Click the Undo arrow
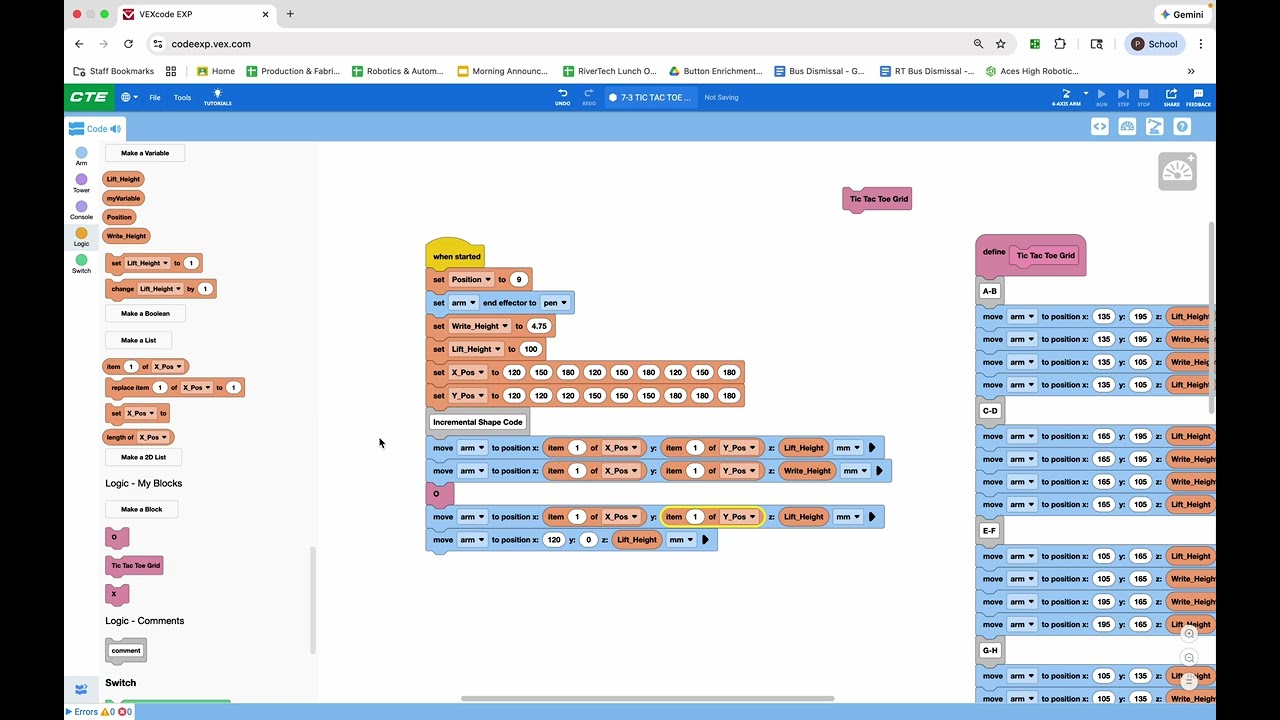The width and height of the screenshot is (1280, 720). pos(562,97)
